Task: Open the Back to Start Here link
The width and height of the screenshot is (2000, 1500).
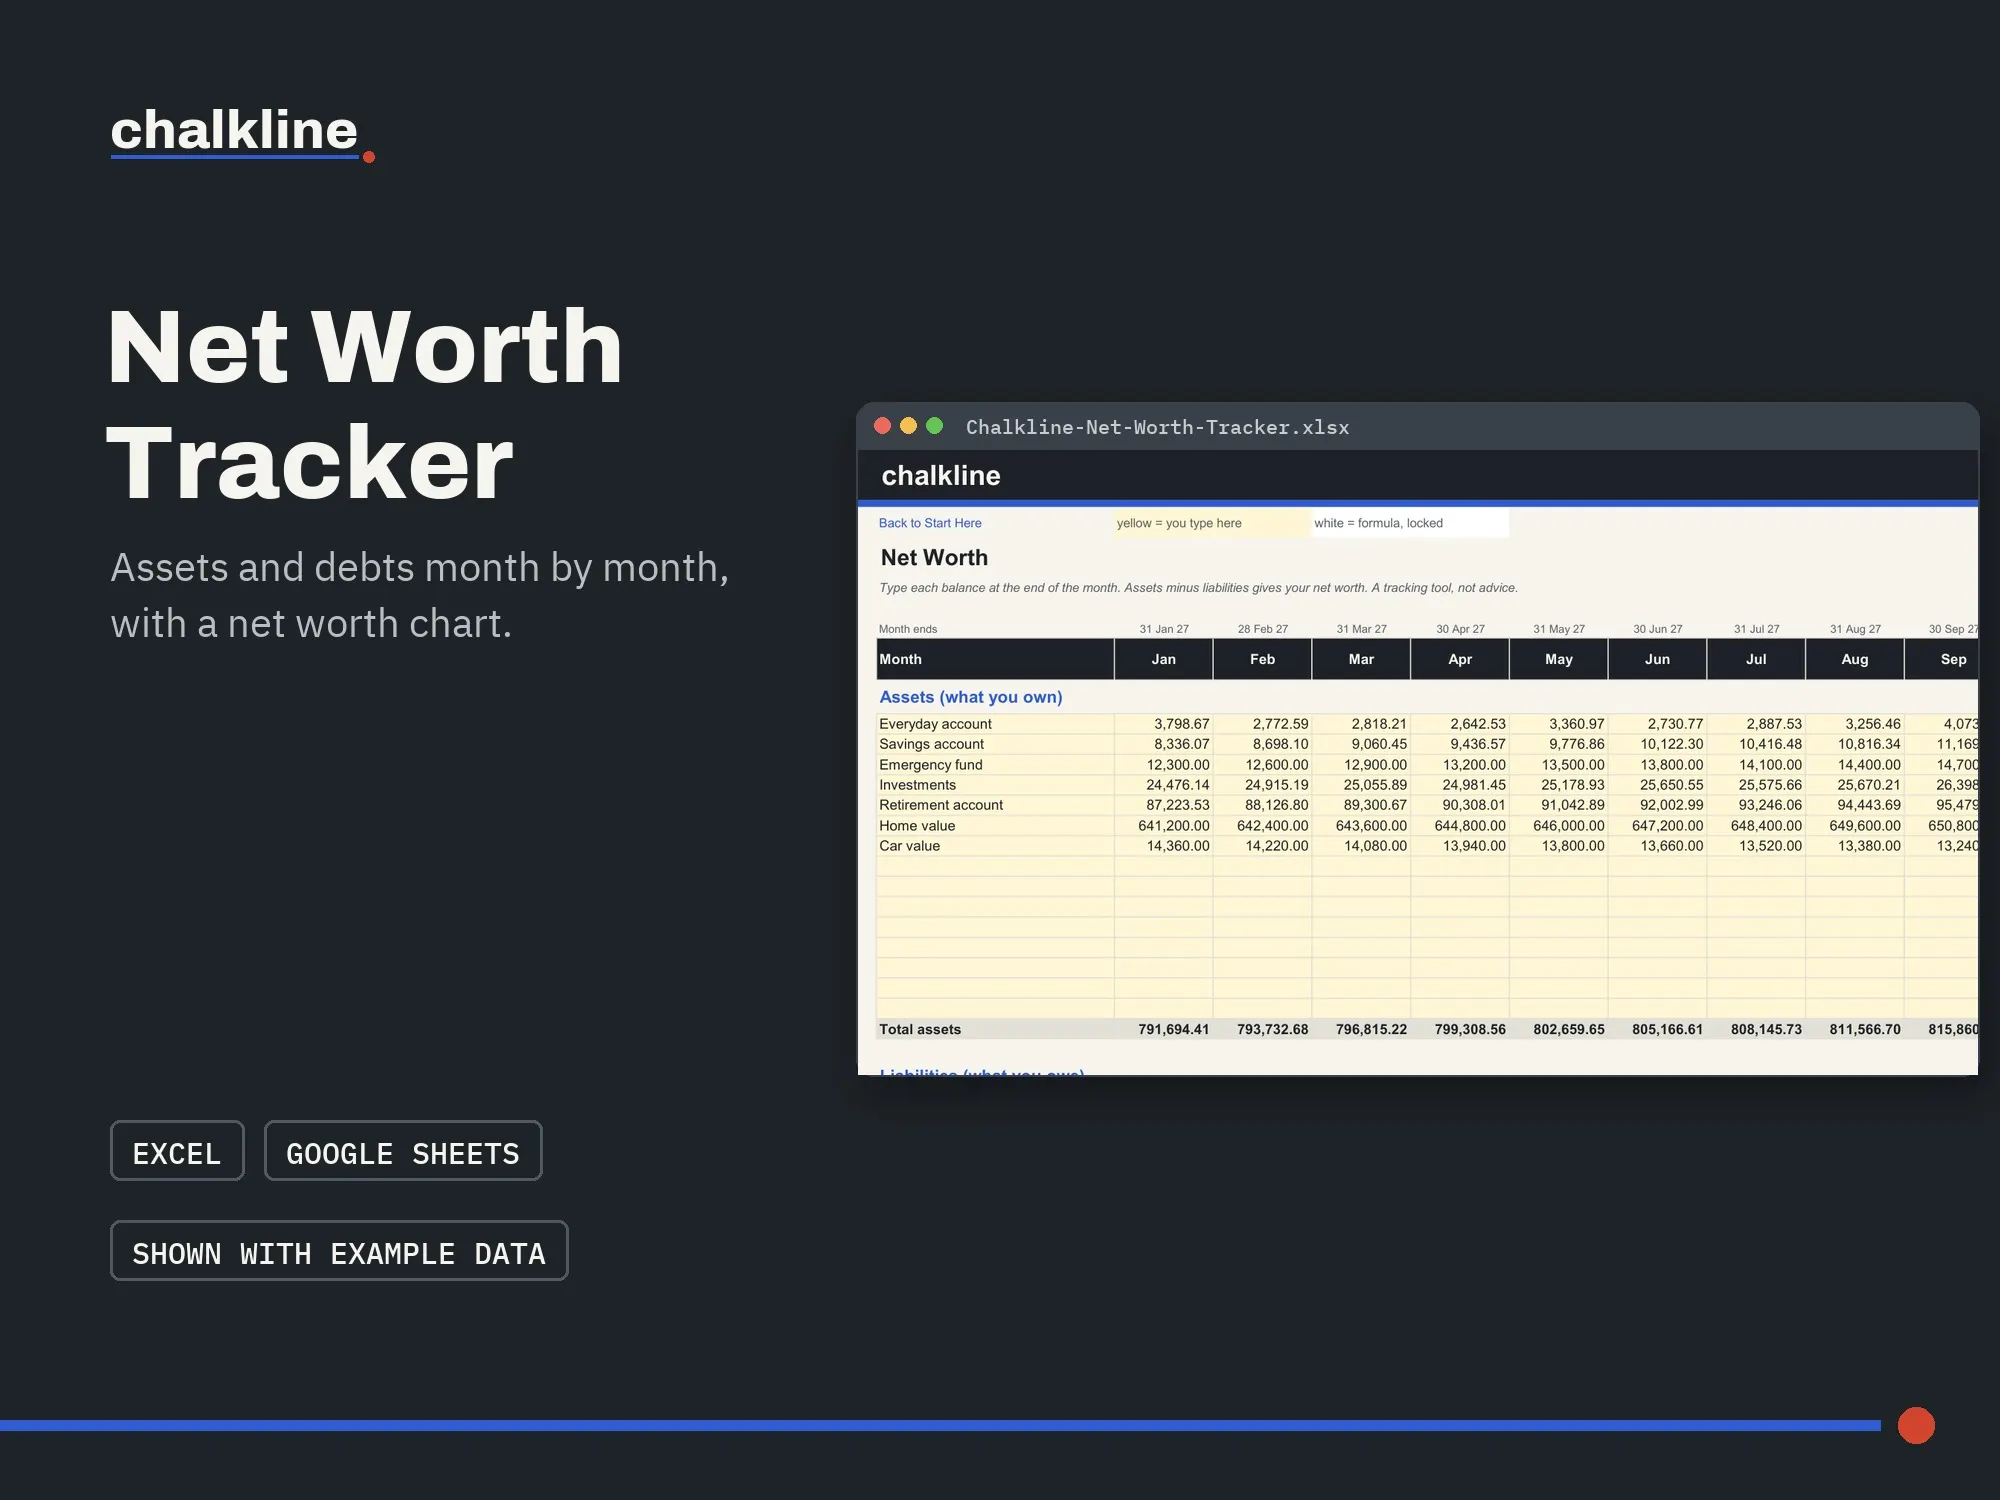Action: [x=930, y=523]
